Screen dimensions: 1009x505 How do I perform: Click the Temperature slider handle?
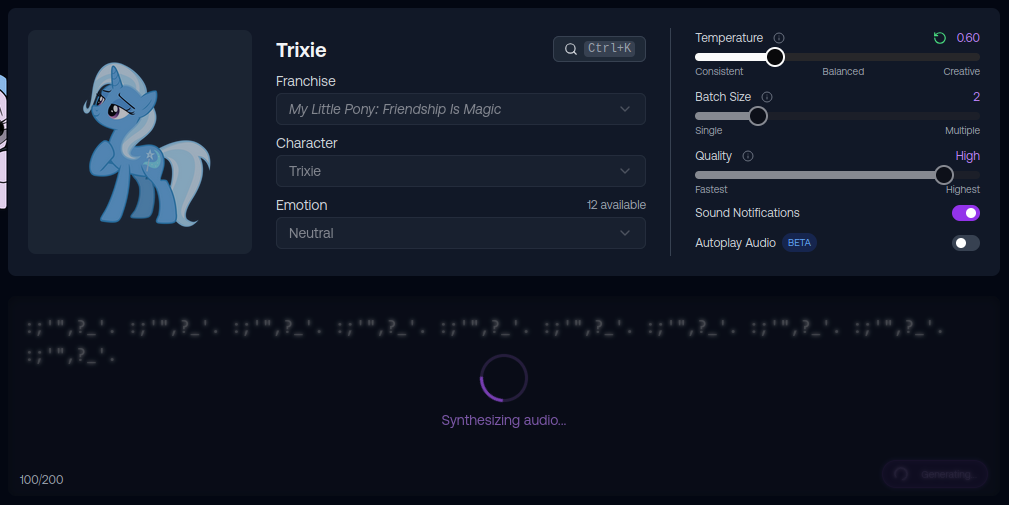775,57
